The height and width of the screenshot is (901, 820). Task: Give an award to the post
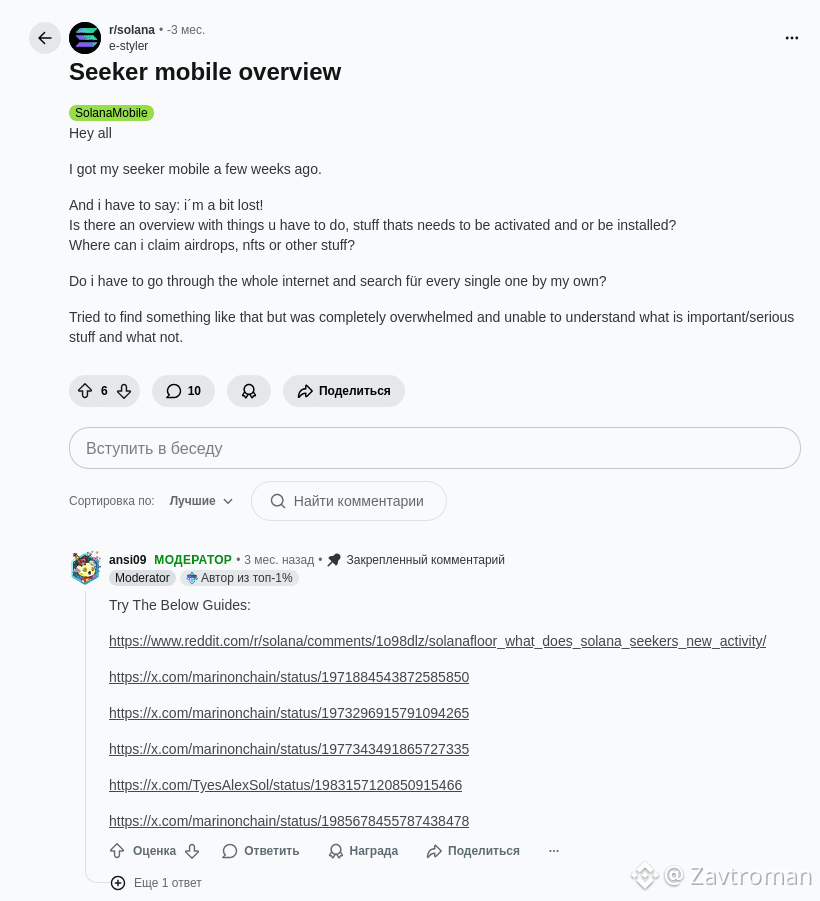pyautogui.click(x=249, y=391)
